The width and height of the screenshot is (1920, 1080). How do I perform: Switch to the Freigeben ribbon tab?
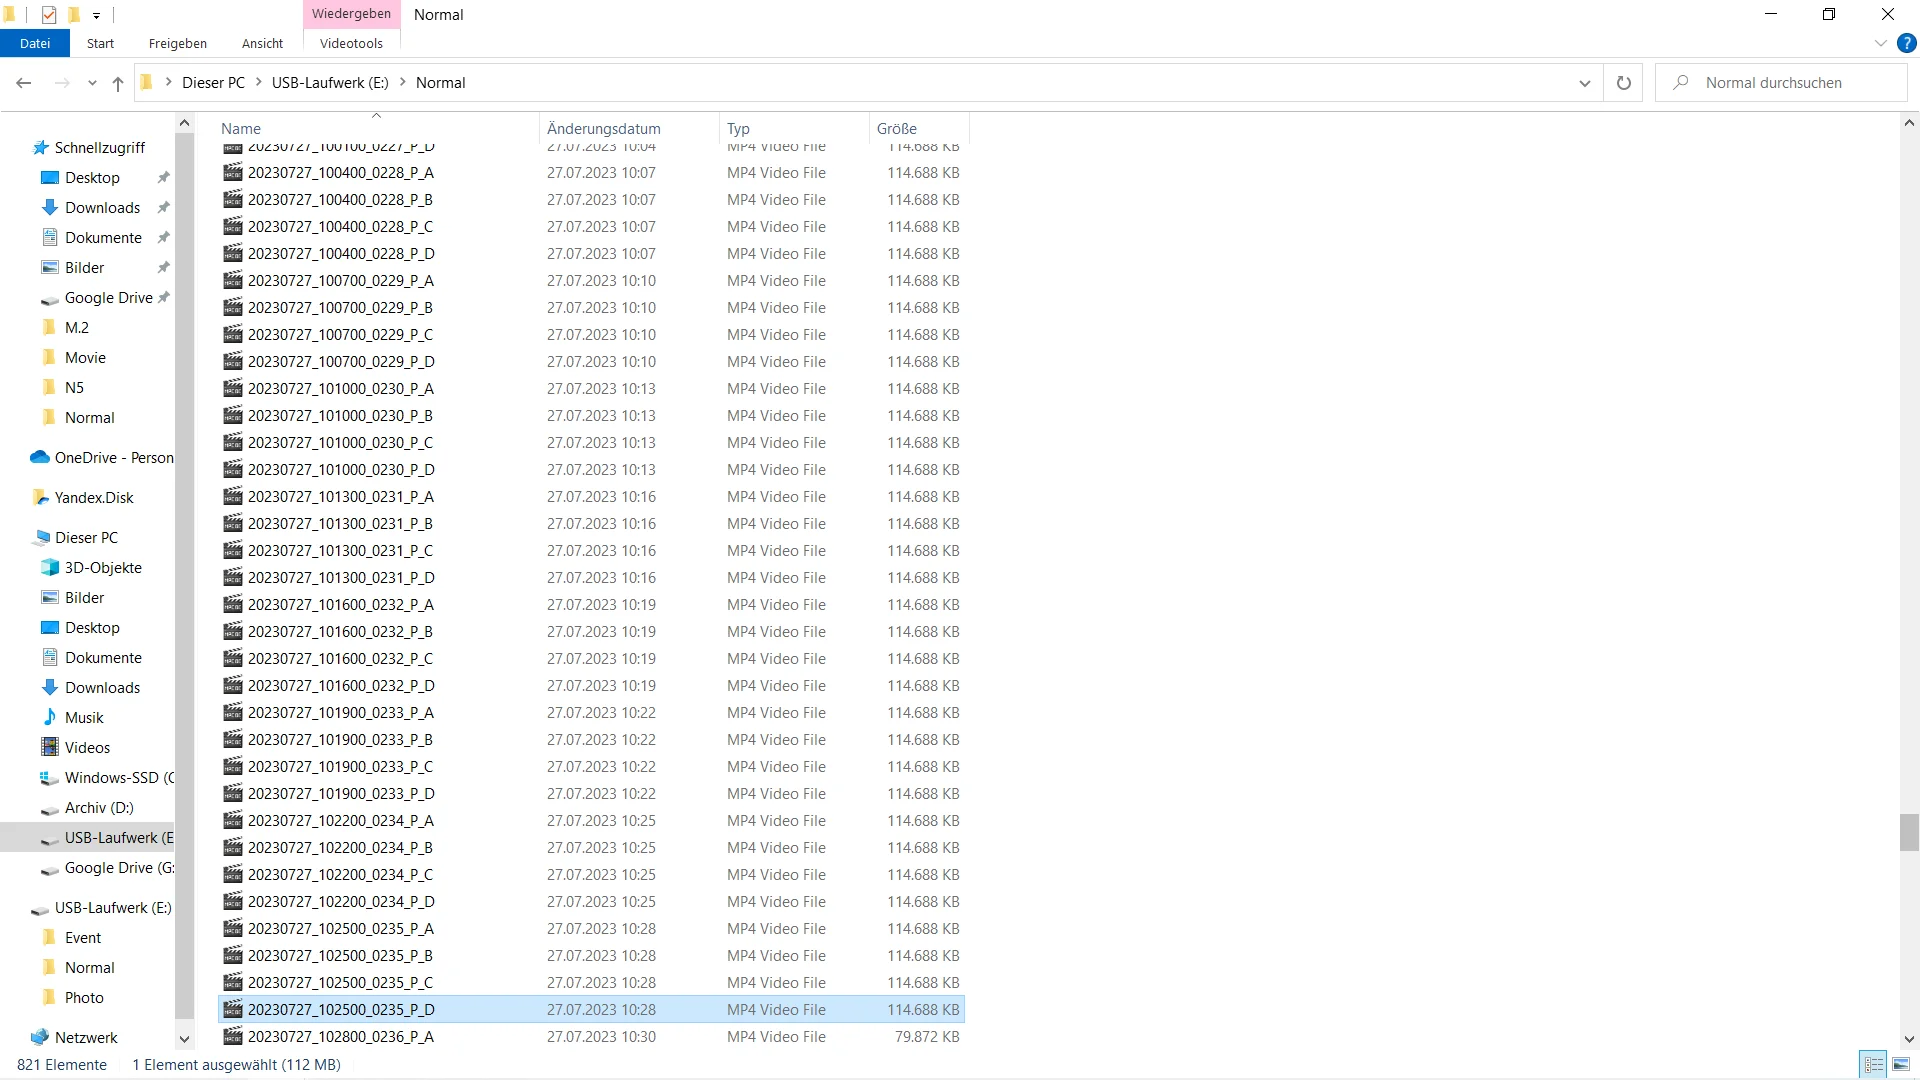[x=178, y=43]
